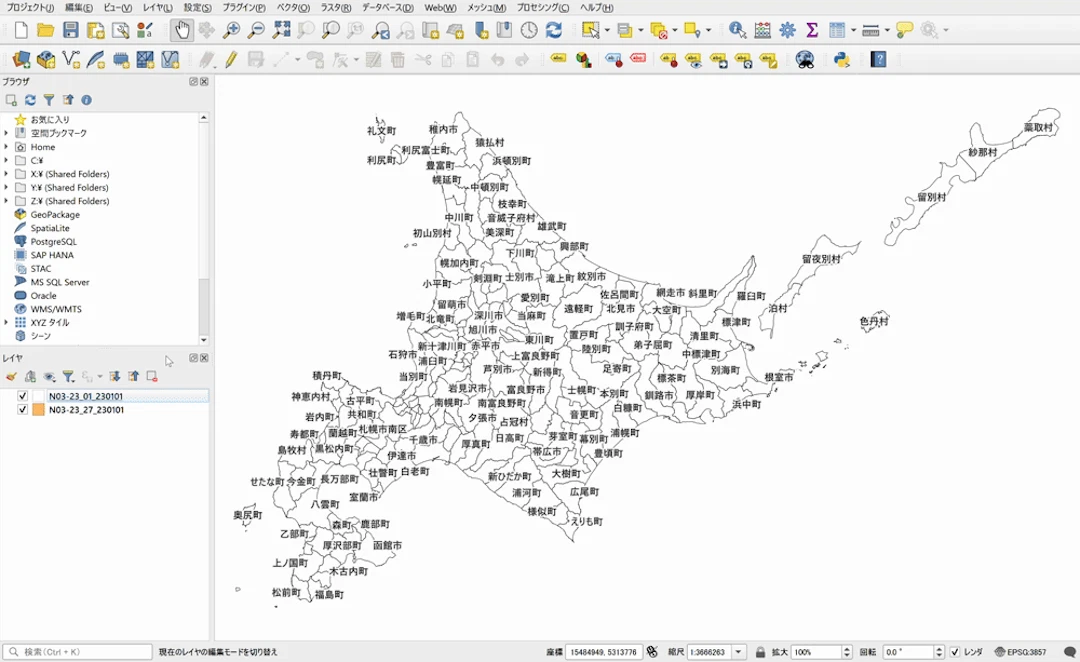Viewport: 1080px width, 662px height.
Task: Open the ベクタ(O) menu
Action: coord(293,8)
